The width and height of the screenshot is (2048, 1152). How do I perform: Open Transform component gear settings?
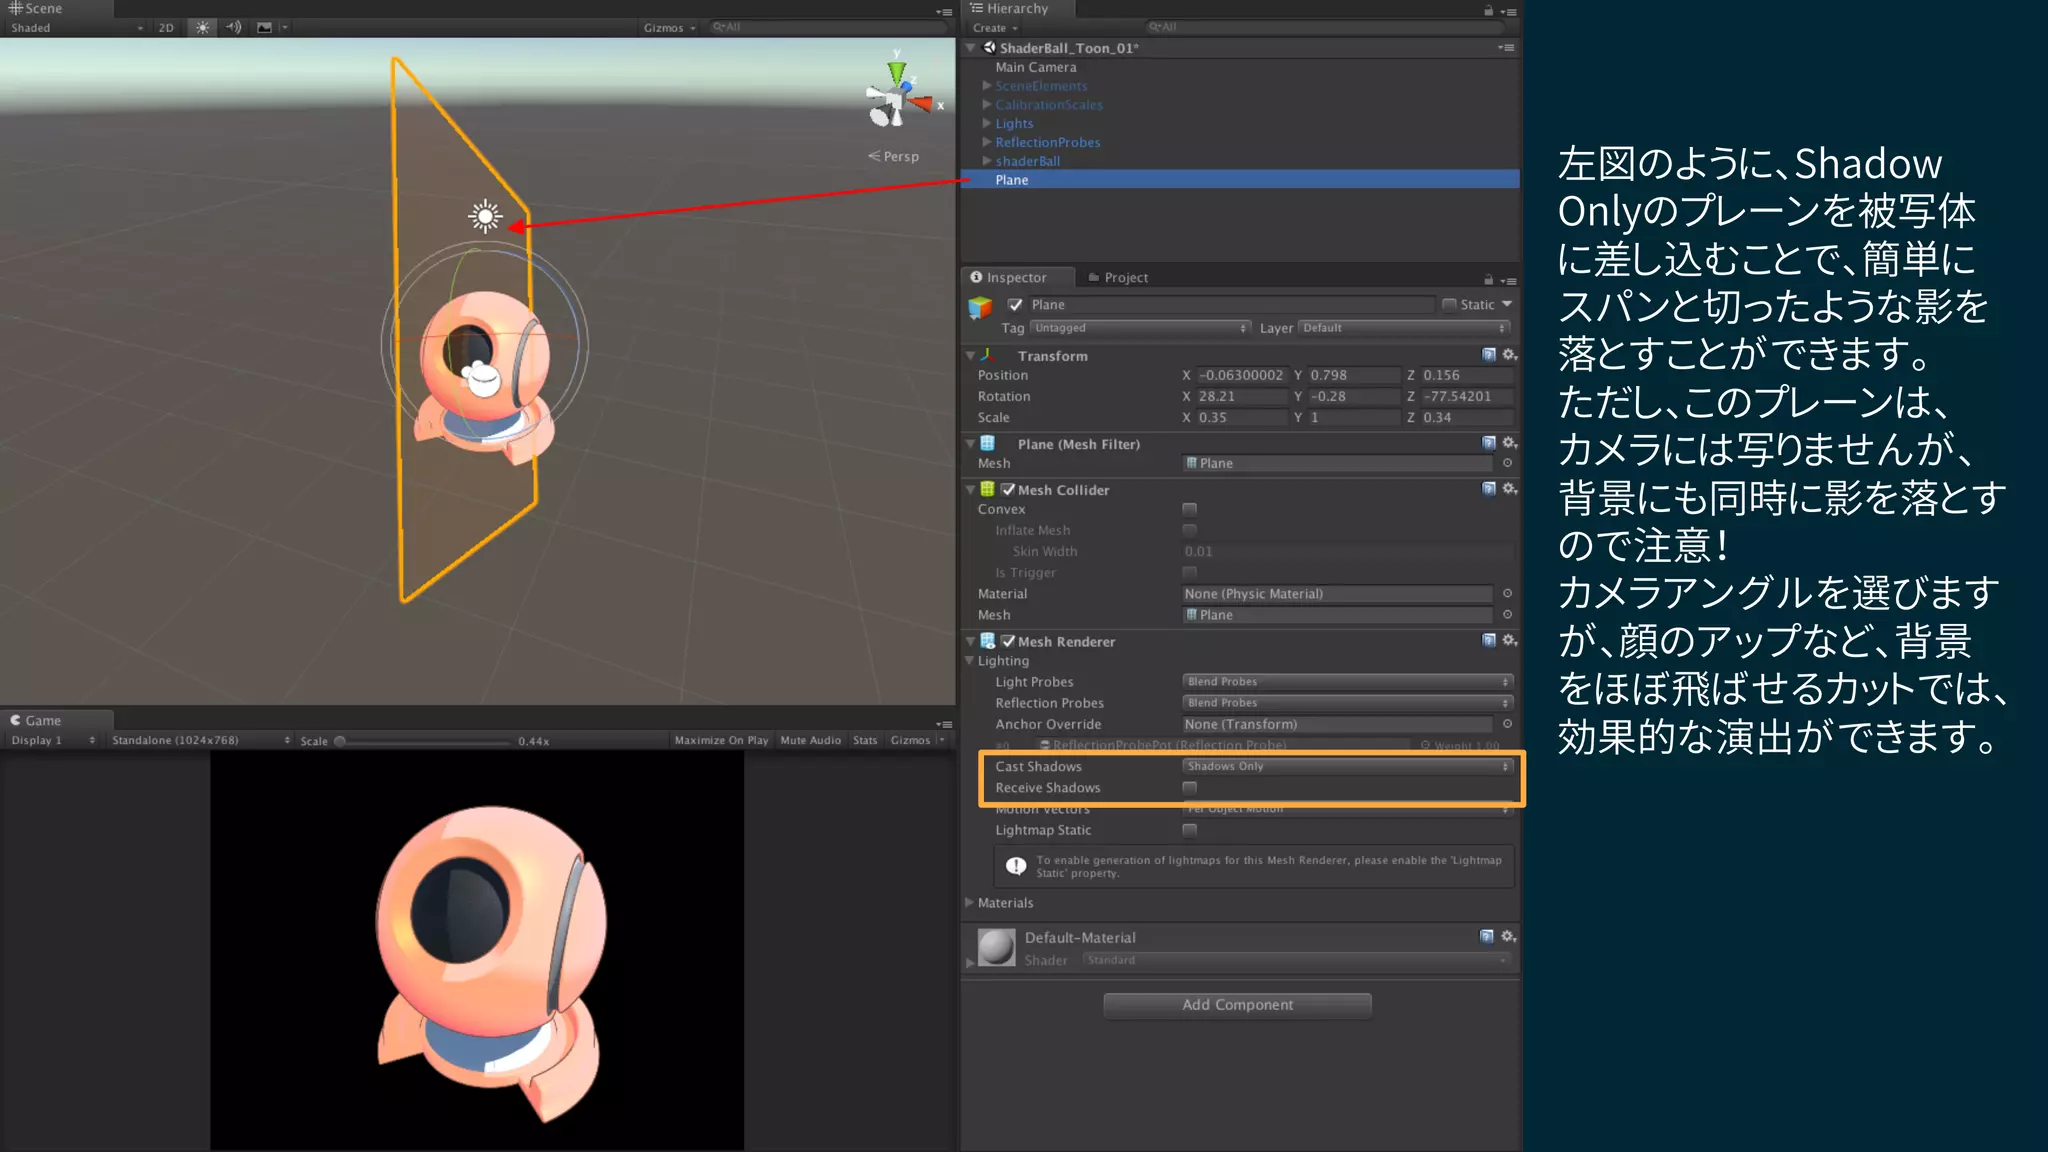(1510, 355)
